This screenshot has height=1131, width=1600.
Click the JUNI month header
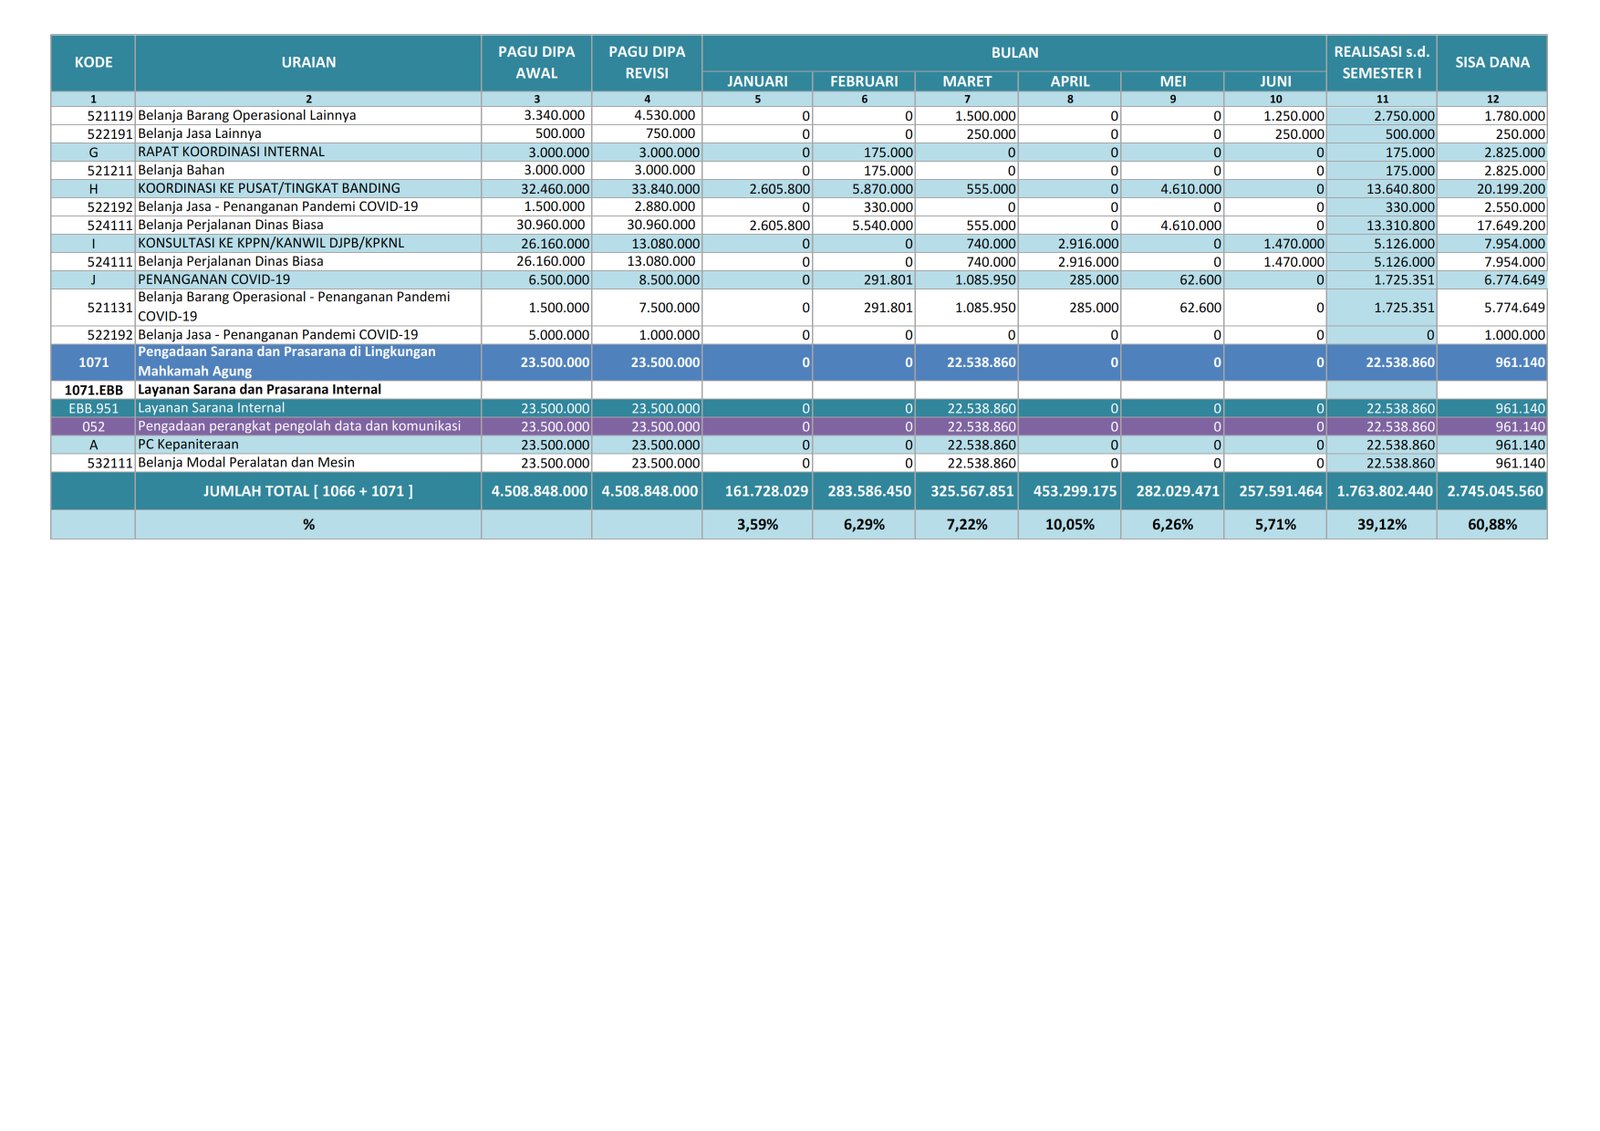1275,81
